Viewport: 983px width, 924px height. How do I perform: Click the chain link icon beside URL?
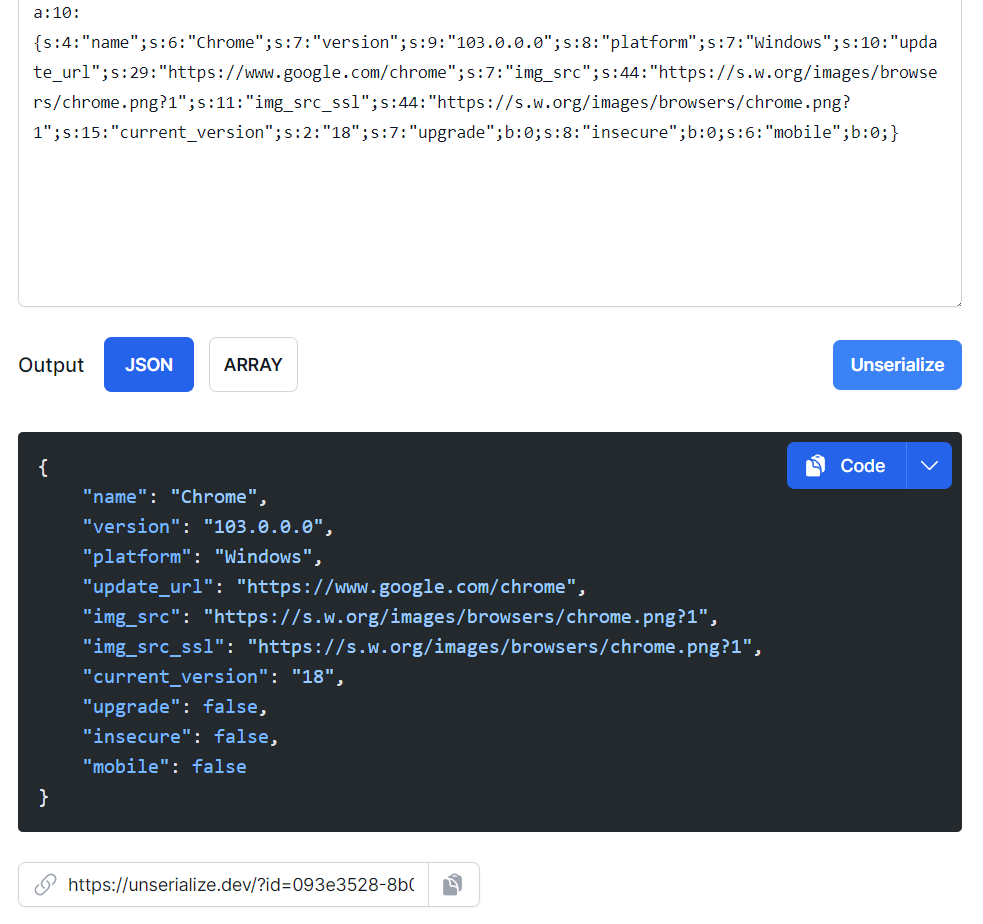coord(45,884)
